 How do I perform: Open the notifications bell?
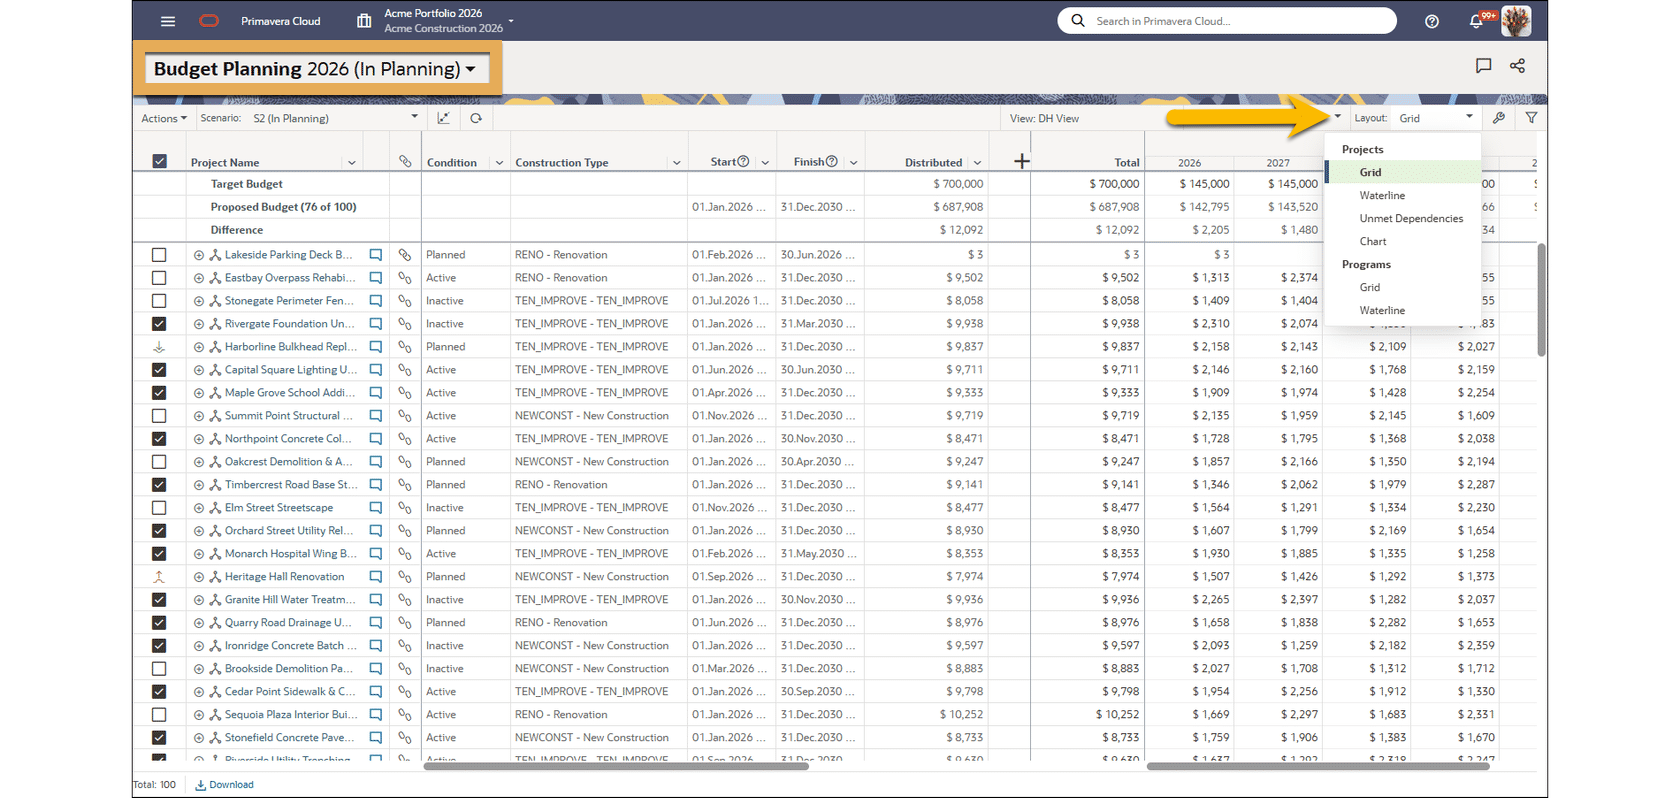(1476, 21)
